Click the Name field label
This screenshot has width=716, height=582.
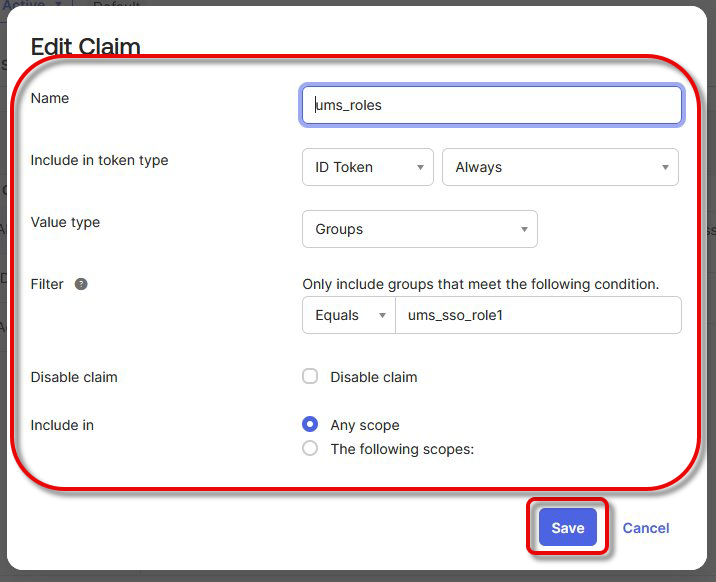click(x=50, y=98)
